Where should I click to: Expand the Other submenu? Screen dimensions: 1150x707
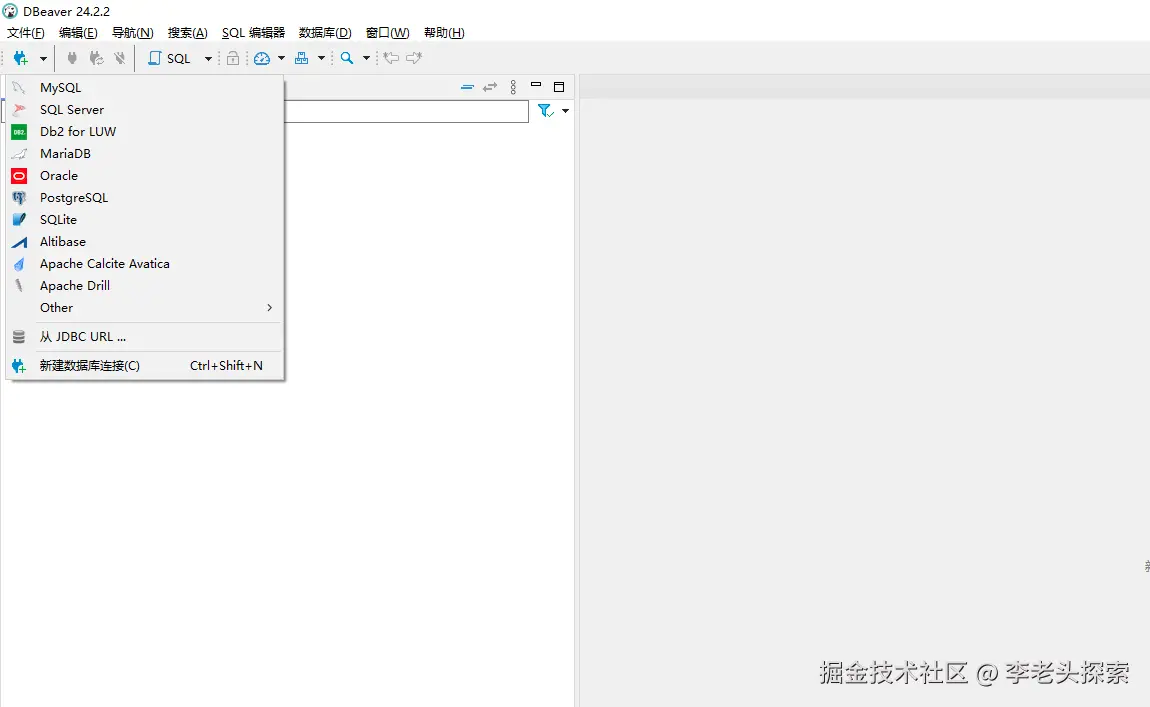144,307
